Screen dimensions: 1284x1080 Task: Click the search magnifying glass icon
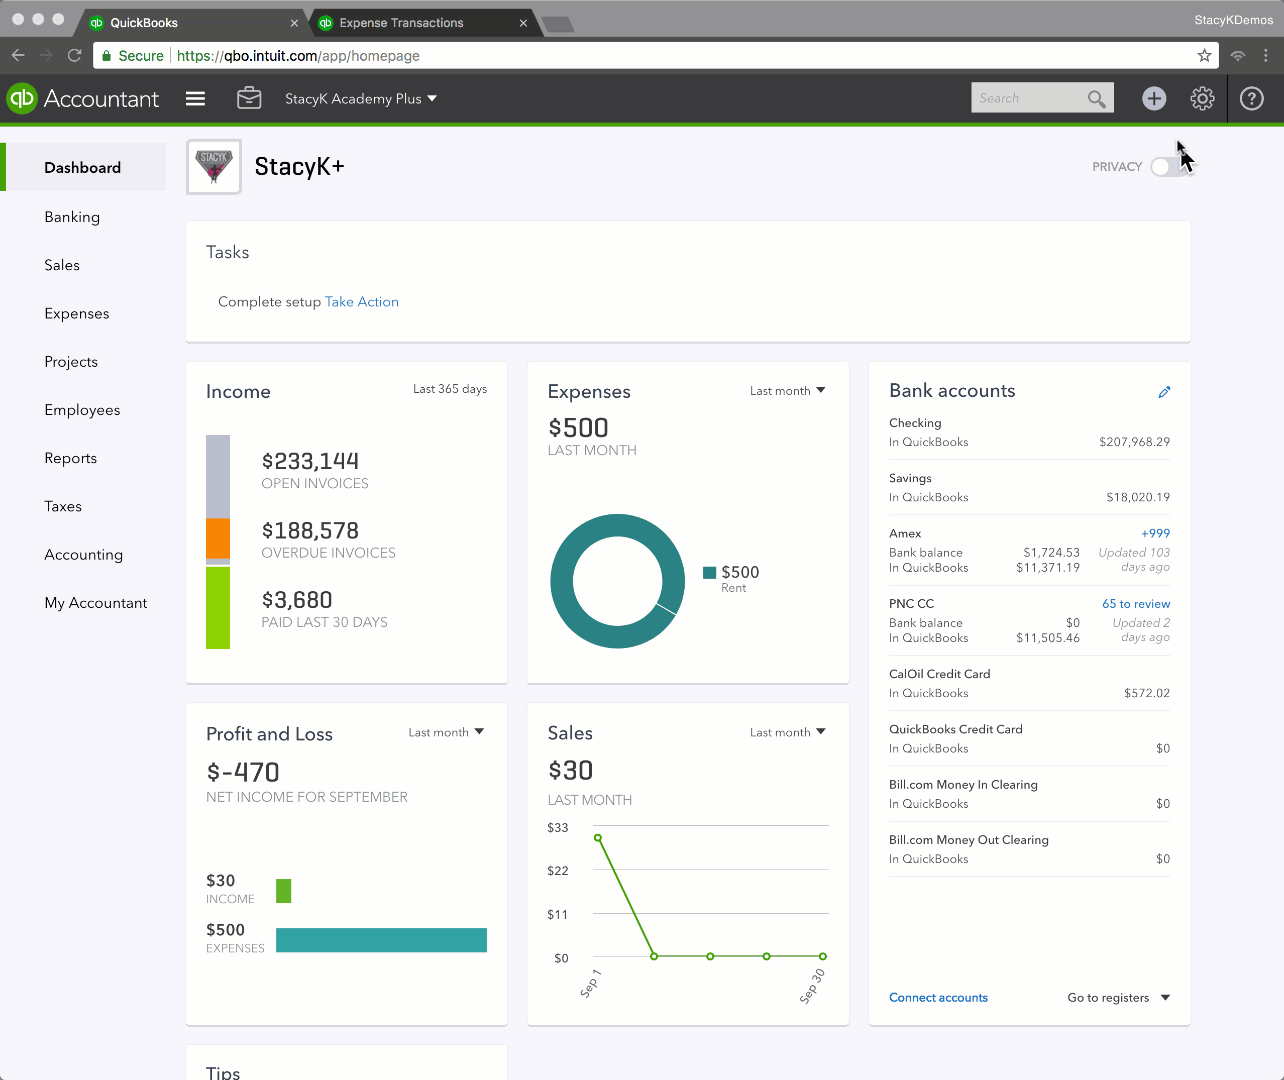coord(1097,98)
